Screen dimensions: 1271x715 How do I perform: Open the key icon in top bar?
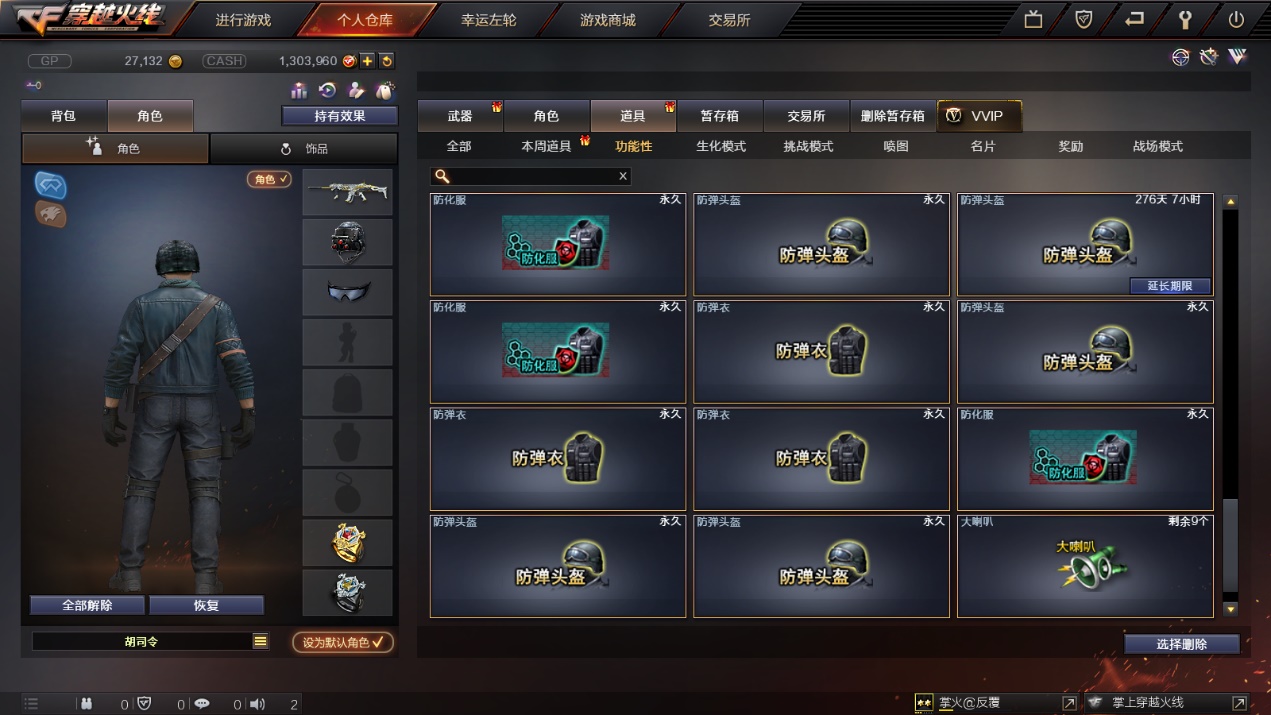[x=1185, y=19]
